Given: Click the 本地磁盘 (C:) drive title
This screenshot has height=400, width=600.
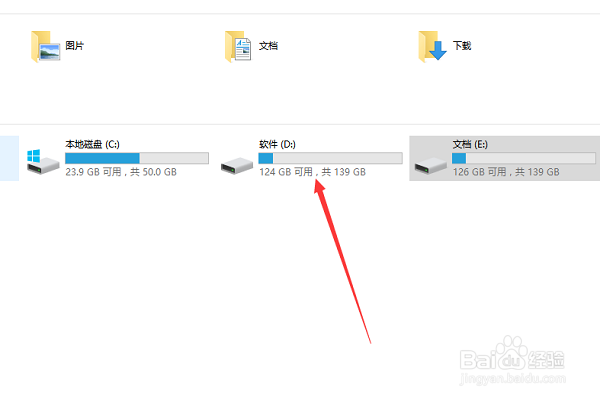Looking at the screenshot, I should coord(92,144).
